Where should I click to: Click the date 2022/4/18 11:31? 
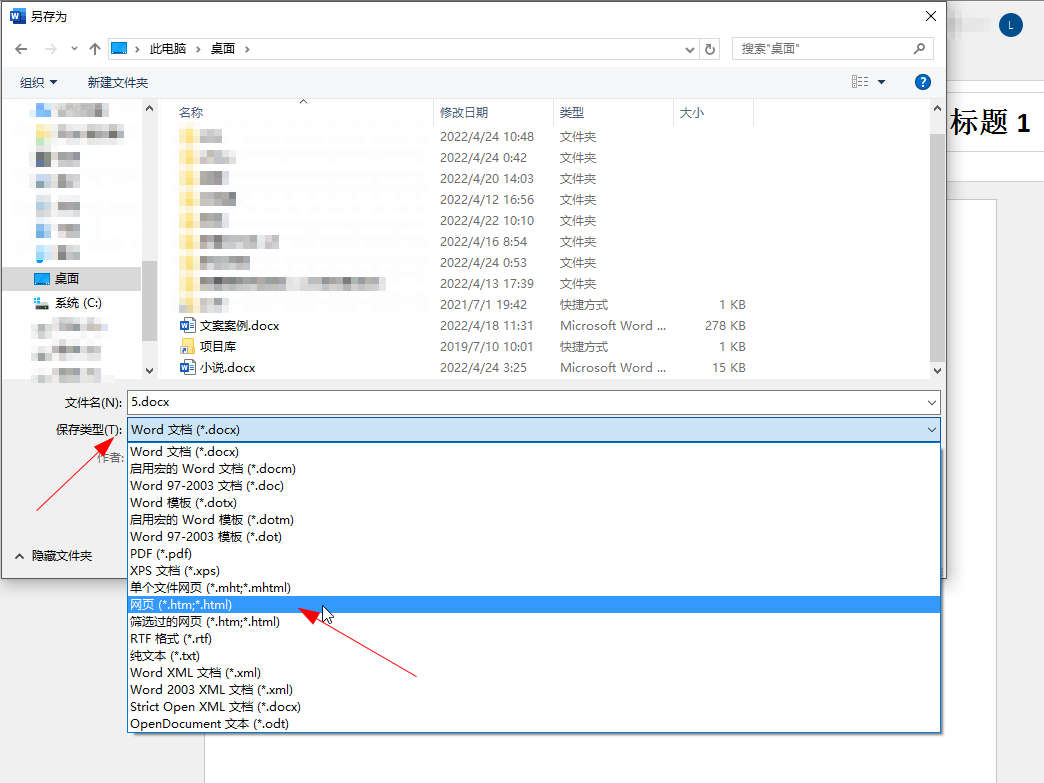[x=487, y=326]
